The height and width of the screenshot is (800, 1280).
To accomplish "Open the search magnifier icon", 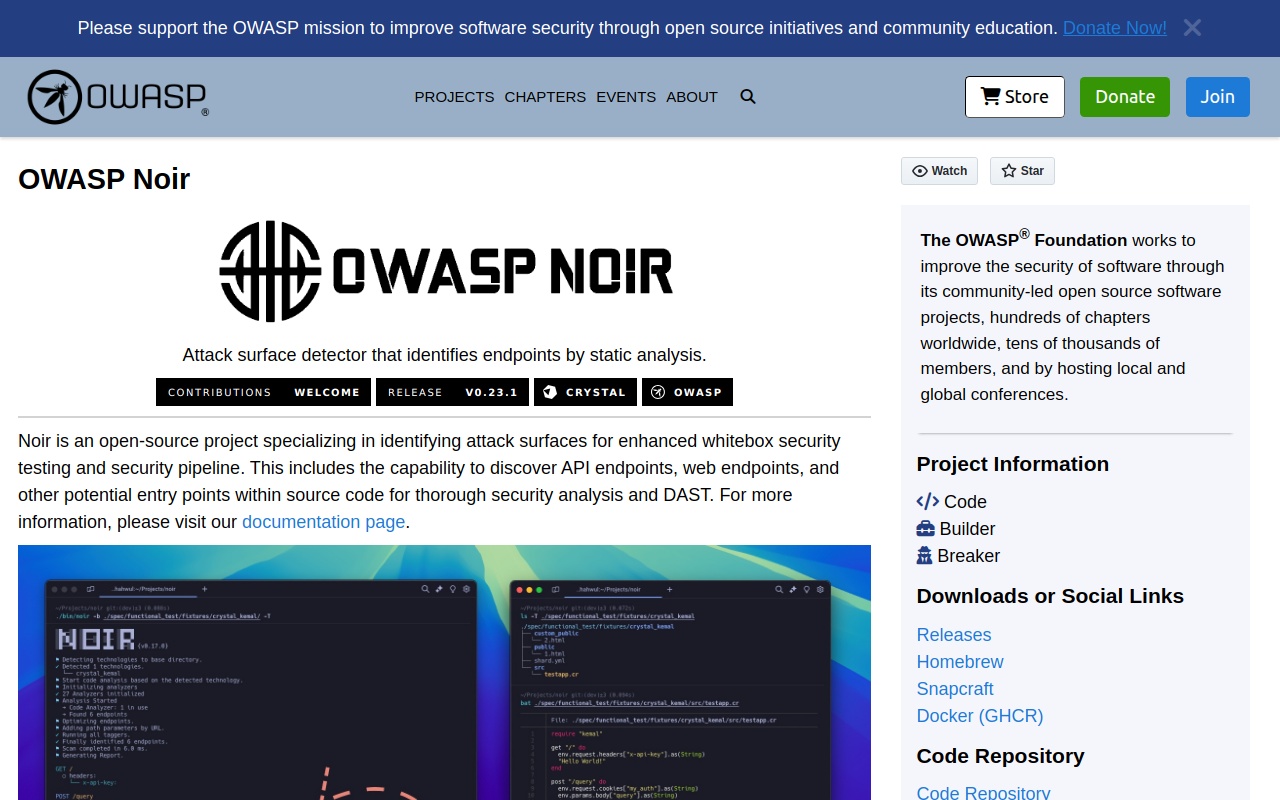I will [x=748, y=97].
